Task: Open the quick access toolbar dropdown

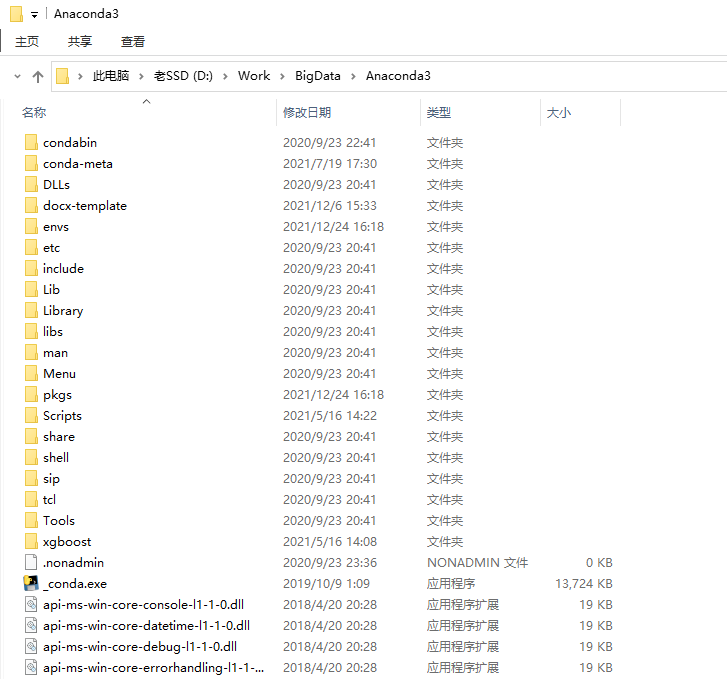Action: 34,15
